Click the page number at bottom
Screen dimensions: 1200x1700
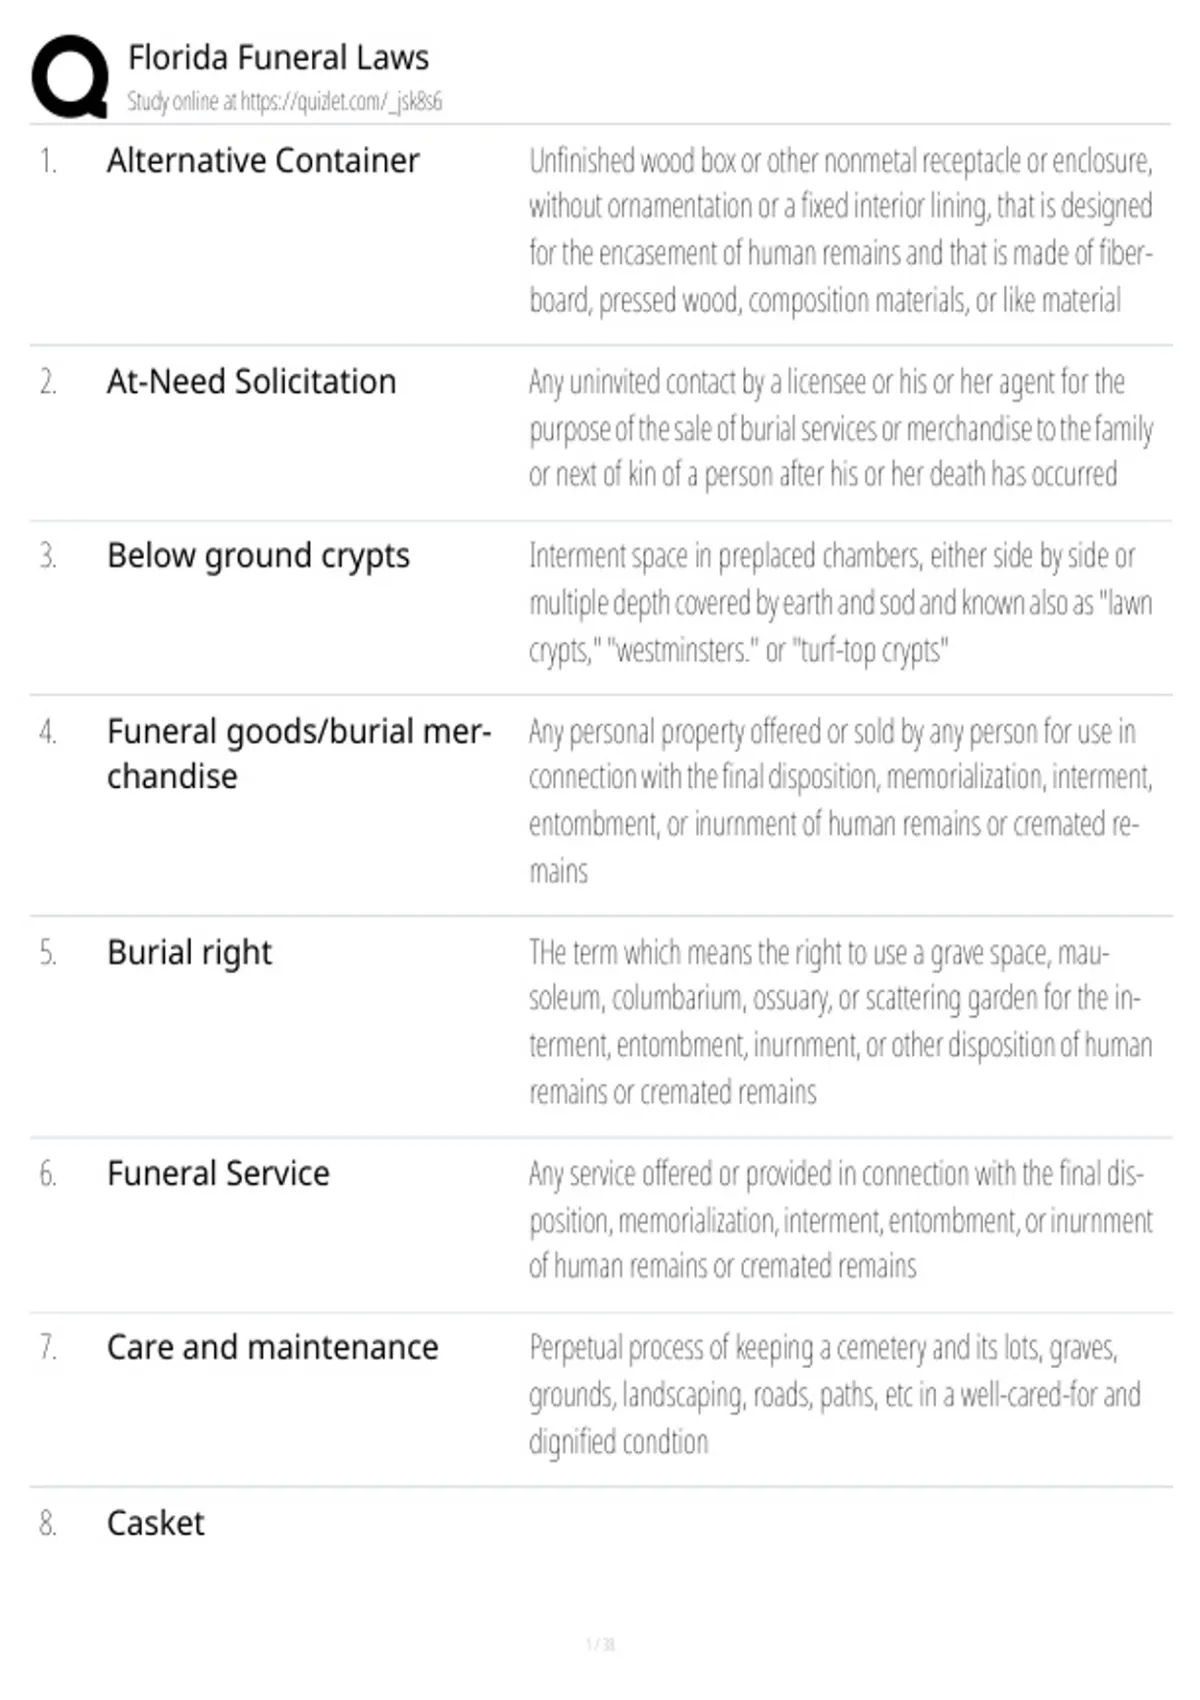coord(600,1644)
